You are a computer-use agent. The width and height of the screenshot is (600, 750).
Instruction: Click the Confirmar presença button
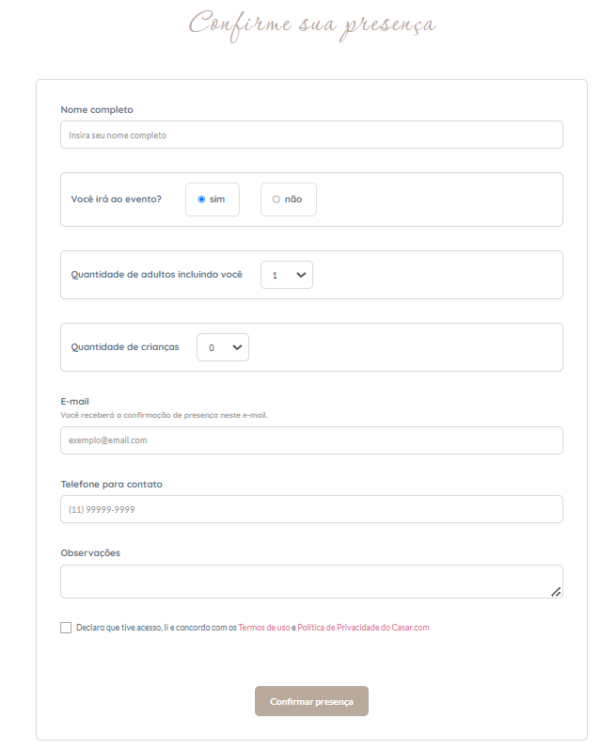pos(311,701)
